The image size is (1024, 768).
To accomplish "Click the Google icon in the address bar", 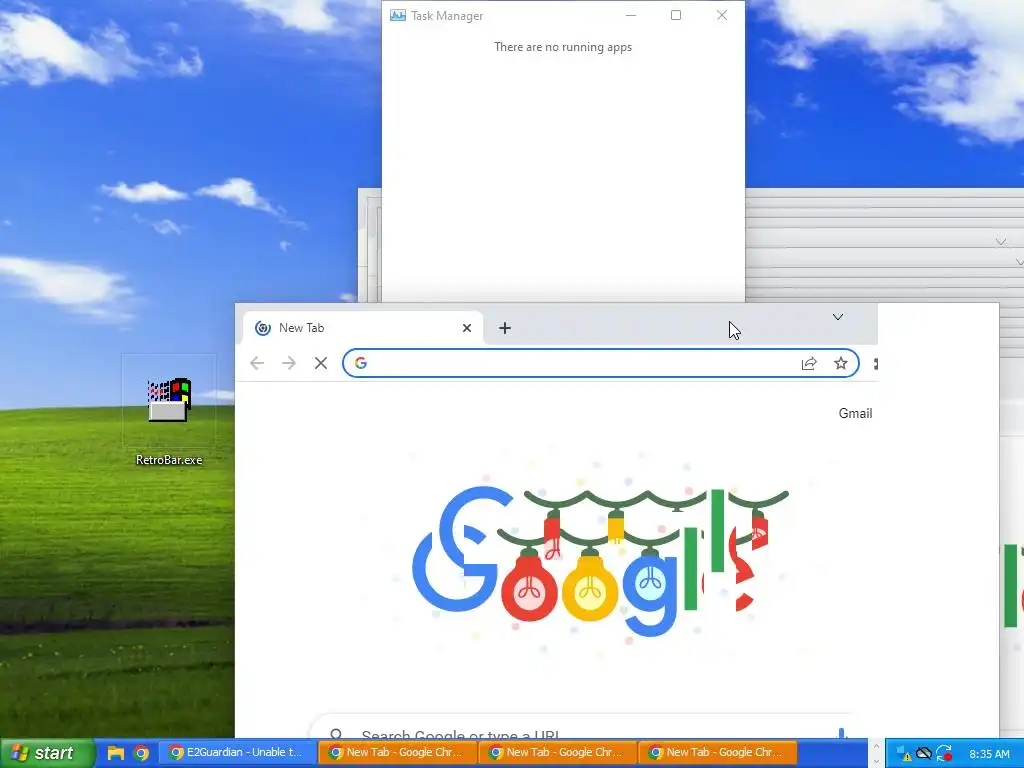I will pyautogui.click(x=361, y=363).
